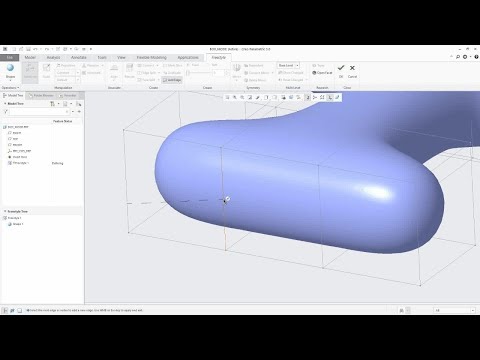Click the Open Faces command
This screenshot has width=480, height=360.
[x=322, y=73]
